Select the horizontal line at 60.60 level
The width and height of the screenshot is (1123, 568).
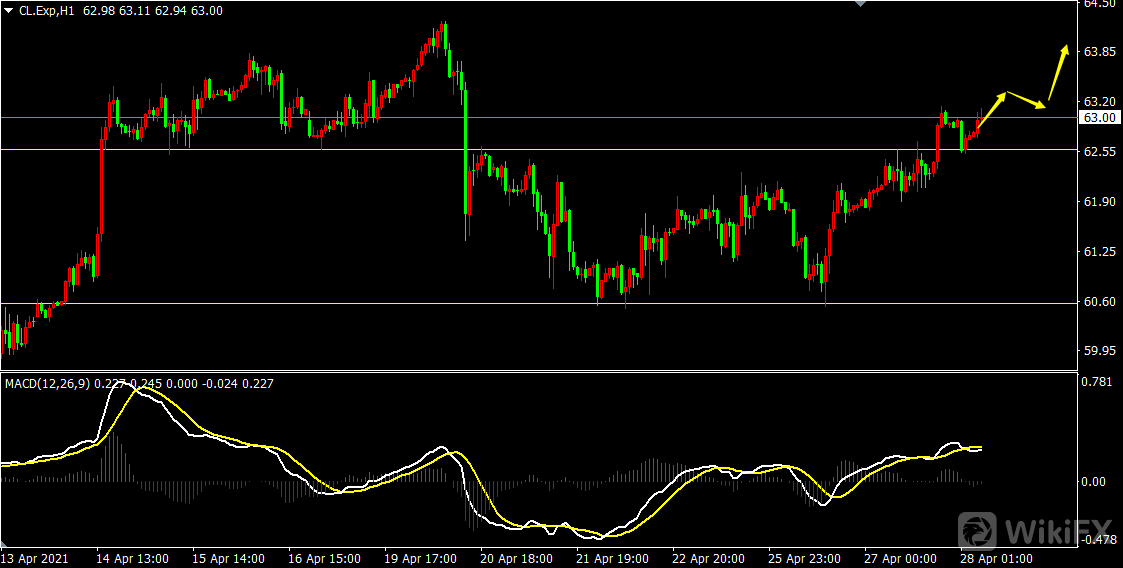click(x=300, y=303)
